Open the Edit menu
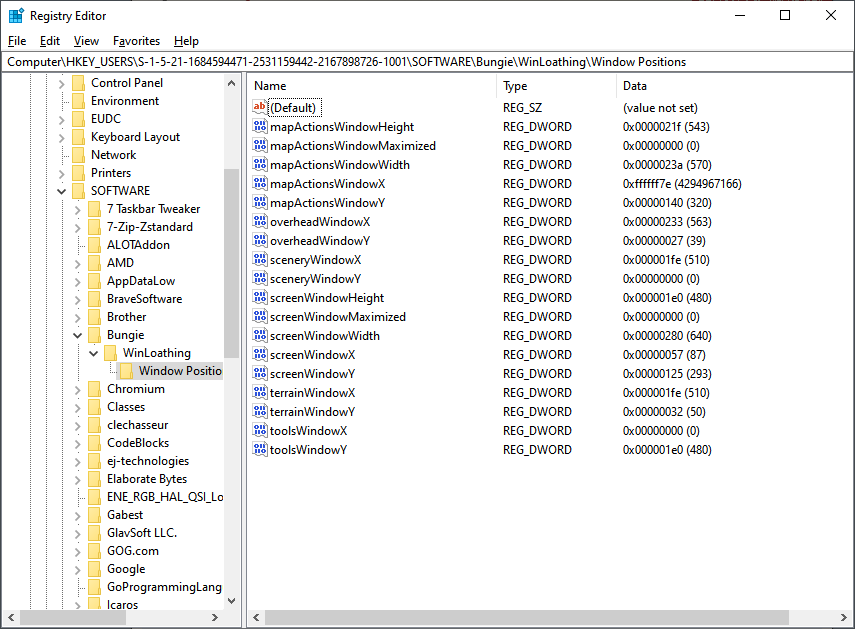The height and width of the screenshot is (629, 855). point(50,41)
